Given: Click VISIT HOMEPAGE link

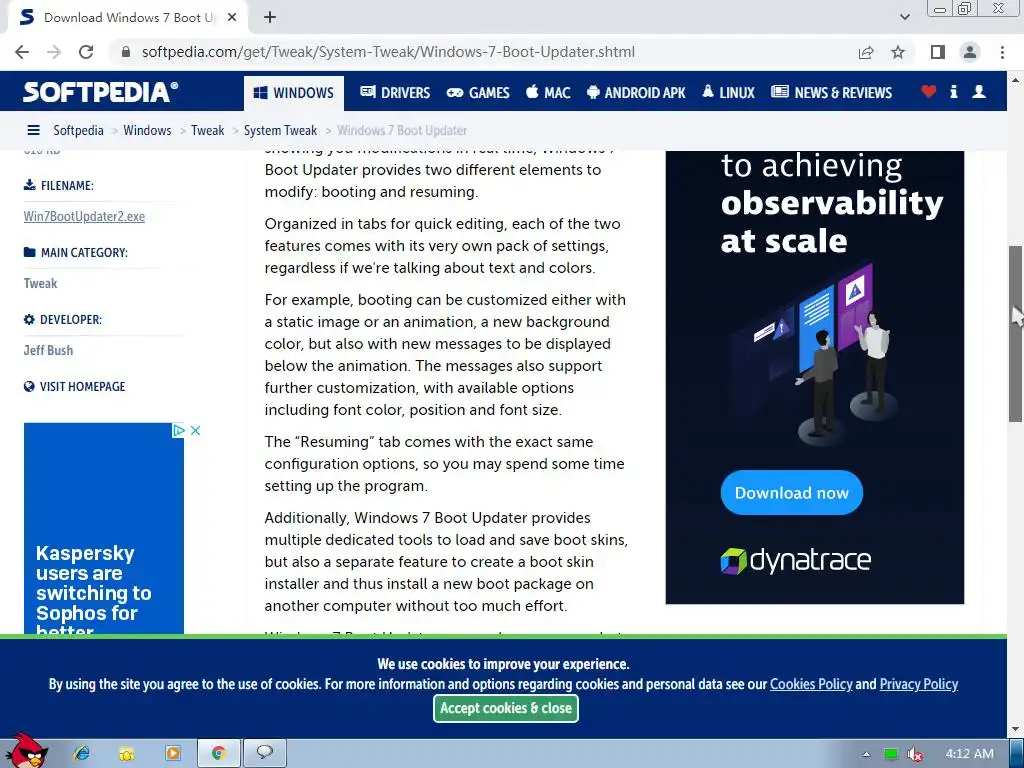Looking at the screenshot, I should tap(74, 387).
